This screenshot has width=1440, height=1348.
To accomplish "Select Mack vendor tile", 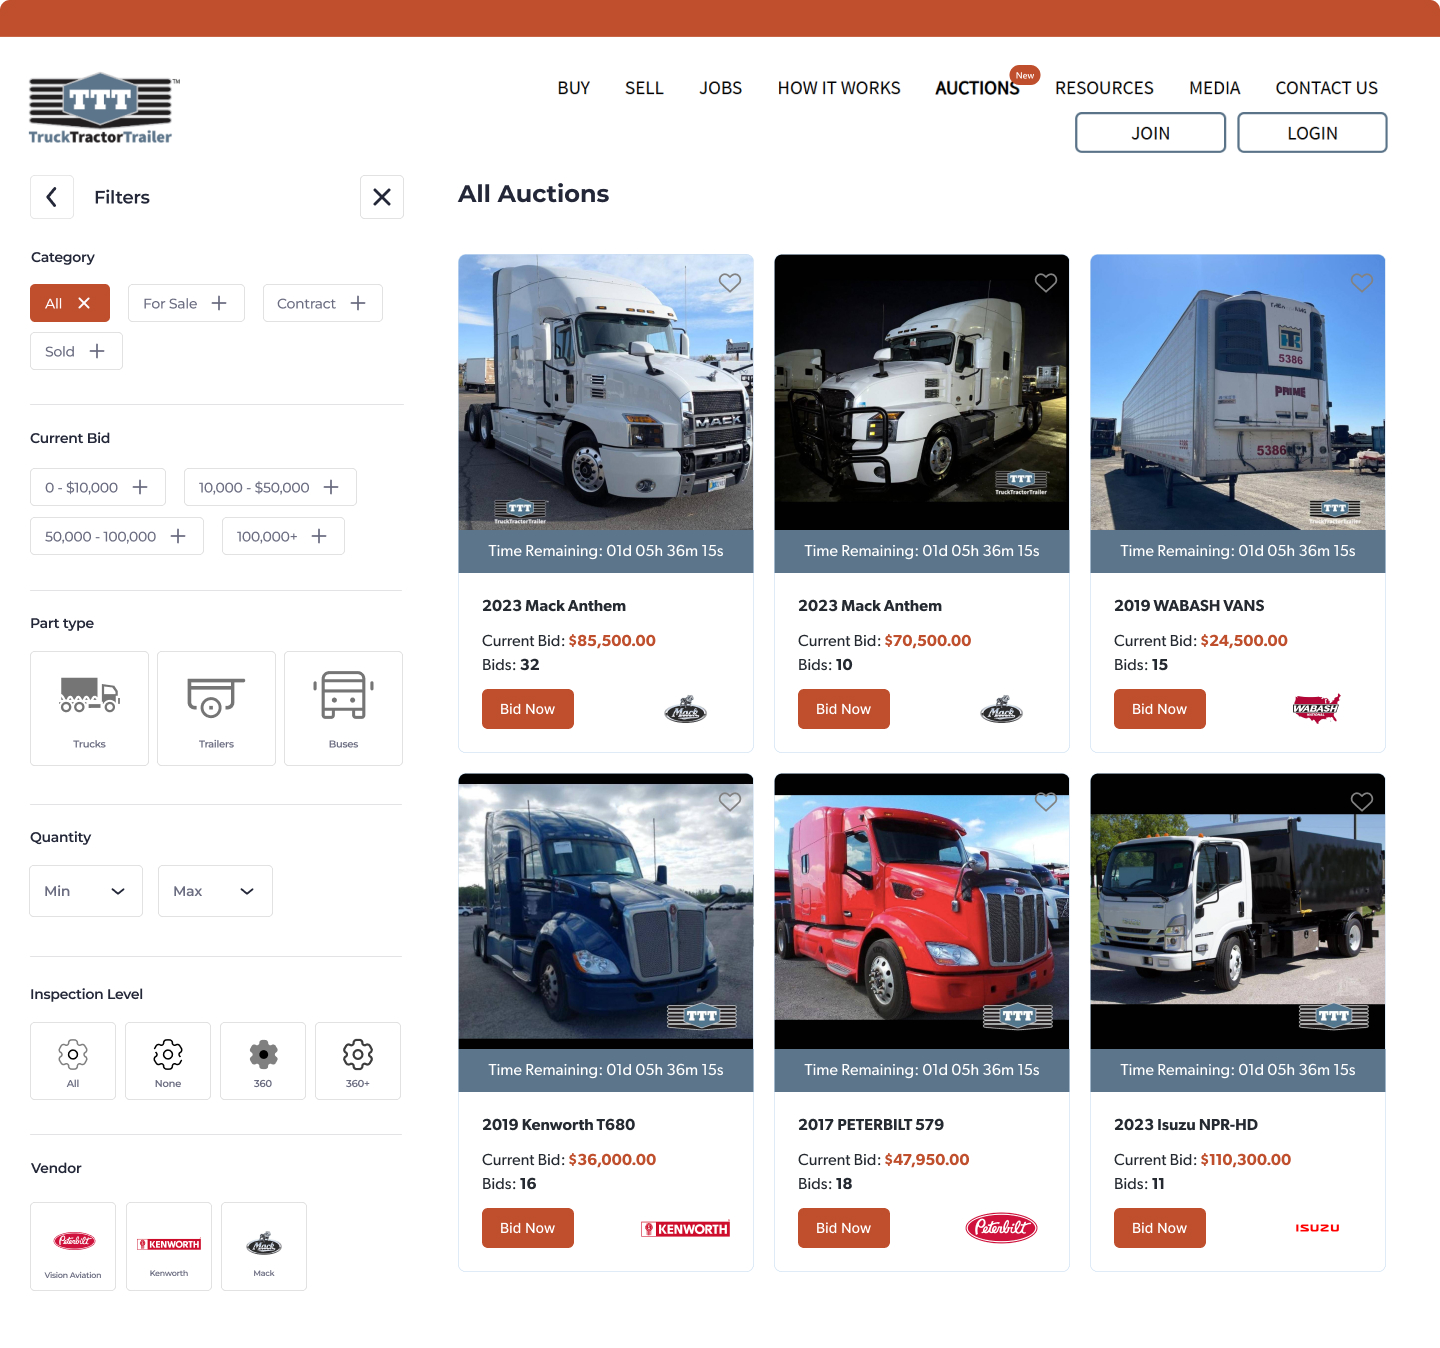I will pos(264,1246).
